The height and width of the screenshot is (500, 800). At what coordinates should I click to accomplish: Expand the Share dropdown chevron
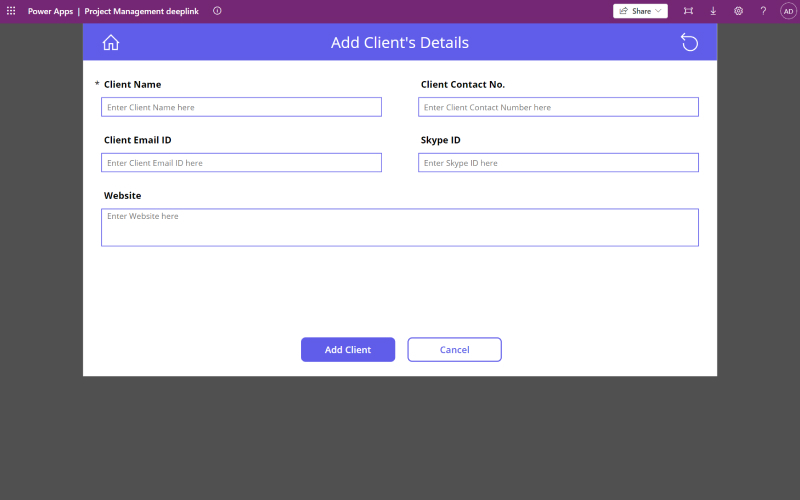click(x=658, y=11)
